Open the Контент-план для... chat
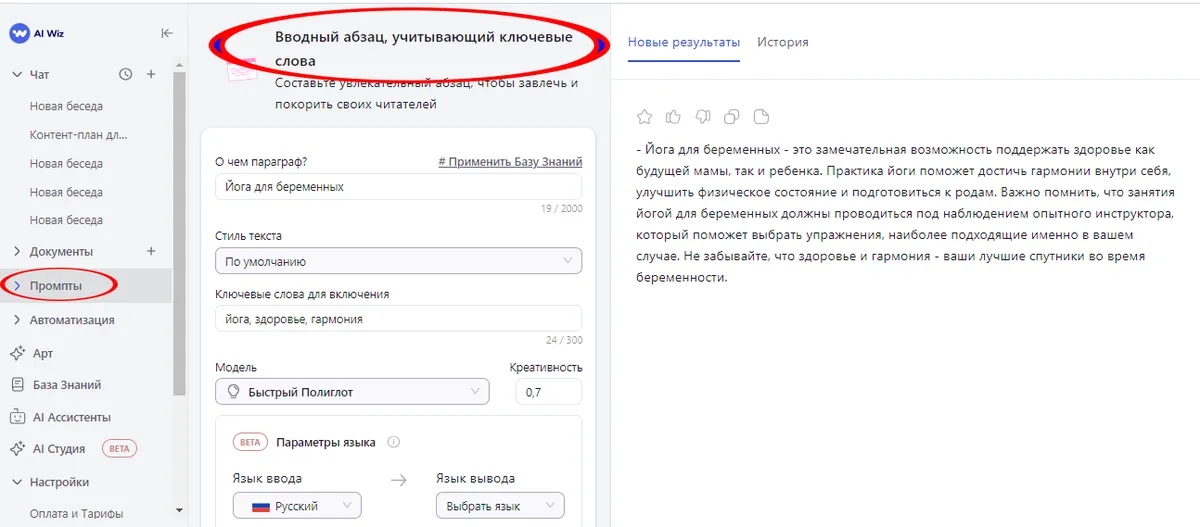 coord(79,135)
